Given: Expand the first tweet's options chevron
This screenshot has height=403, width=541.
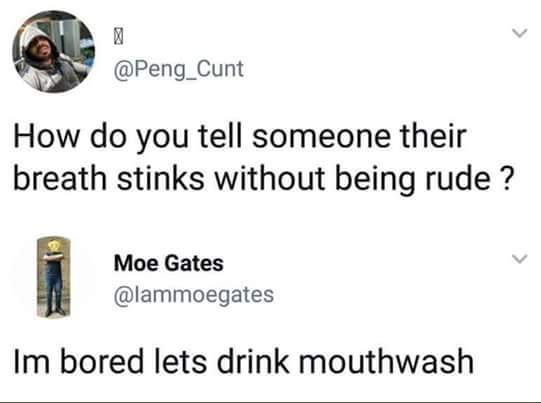Looking at the screenshot, I should pyautogui.click(x=520, y=33).
